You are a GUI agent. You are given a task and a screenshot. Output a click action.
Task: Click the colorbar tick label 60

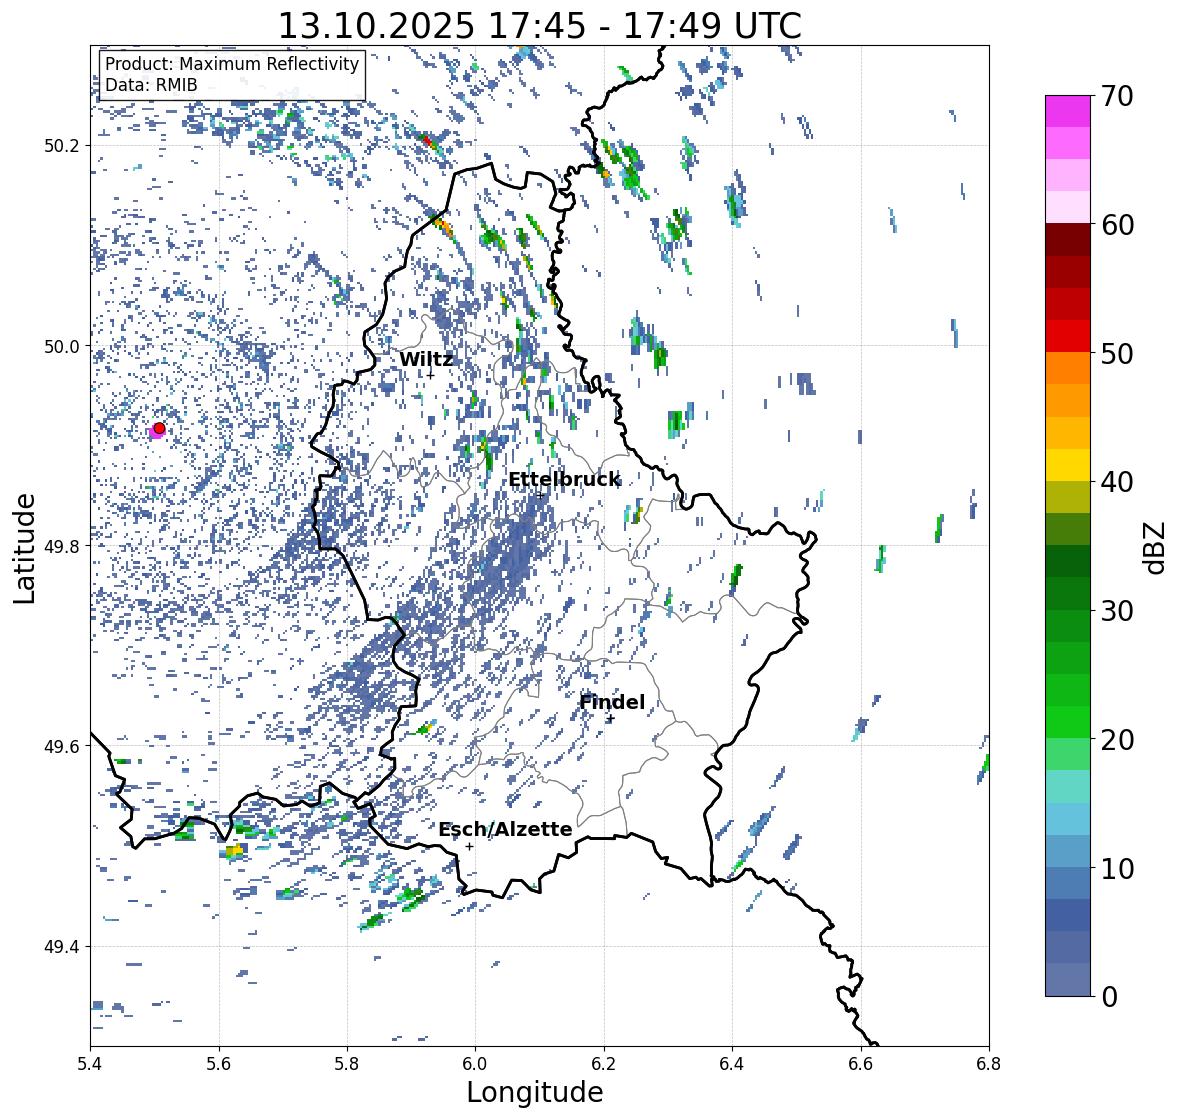pyautogui.click(x=1117, y=225)
